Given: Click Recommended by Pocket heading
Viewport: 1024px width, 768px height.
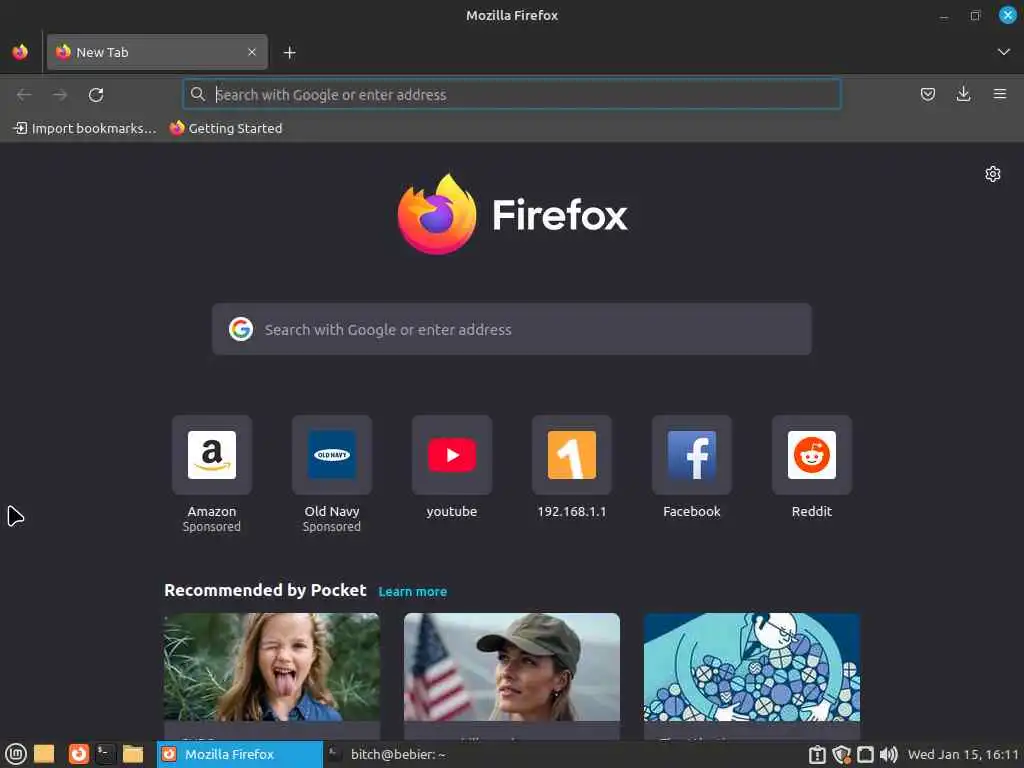Looking at the screenshot, I should click(265, 590).
